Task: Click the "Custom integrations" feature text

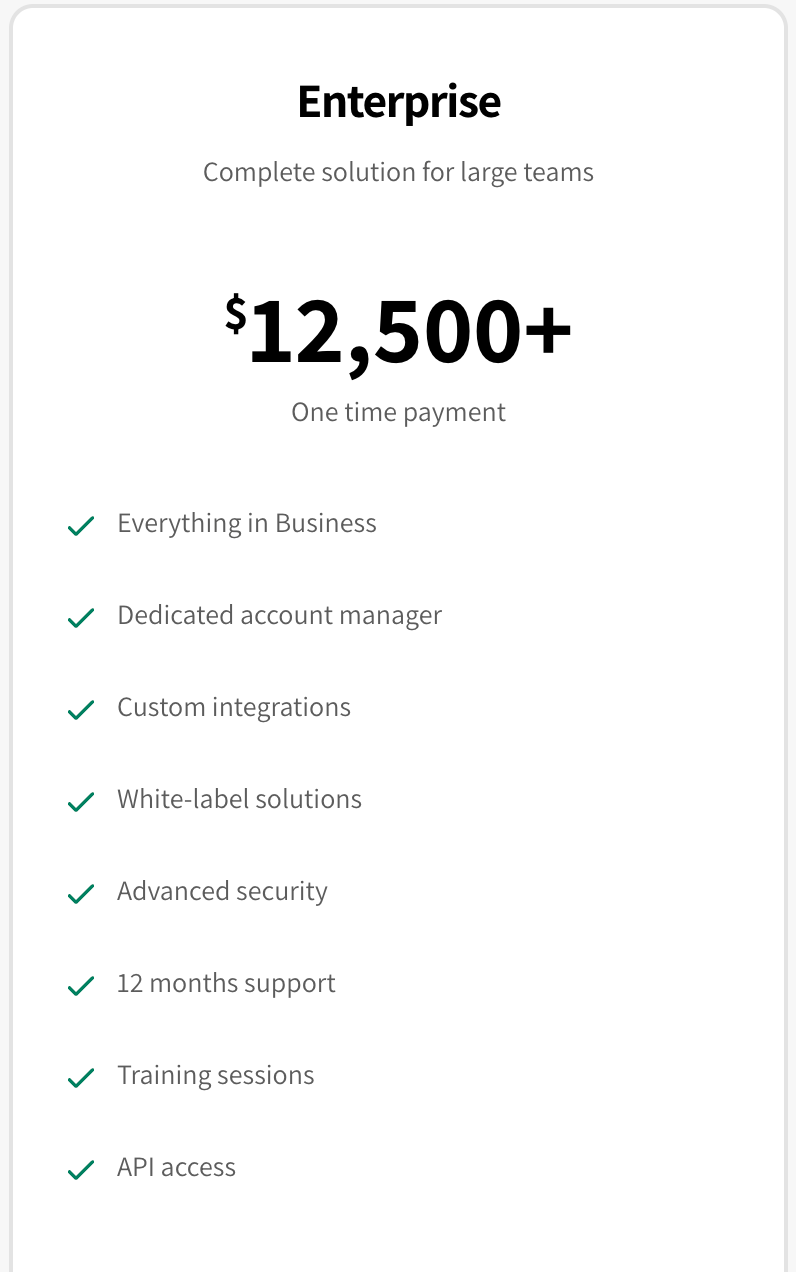Action: 234,708
